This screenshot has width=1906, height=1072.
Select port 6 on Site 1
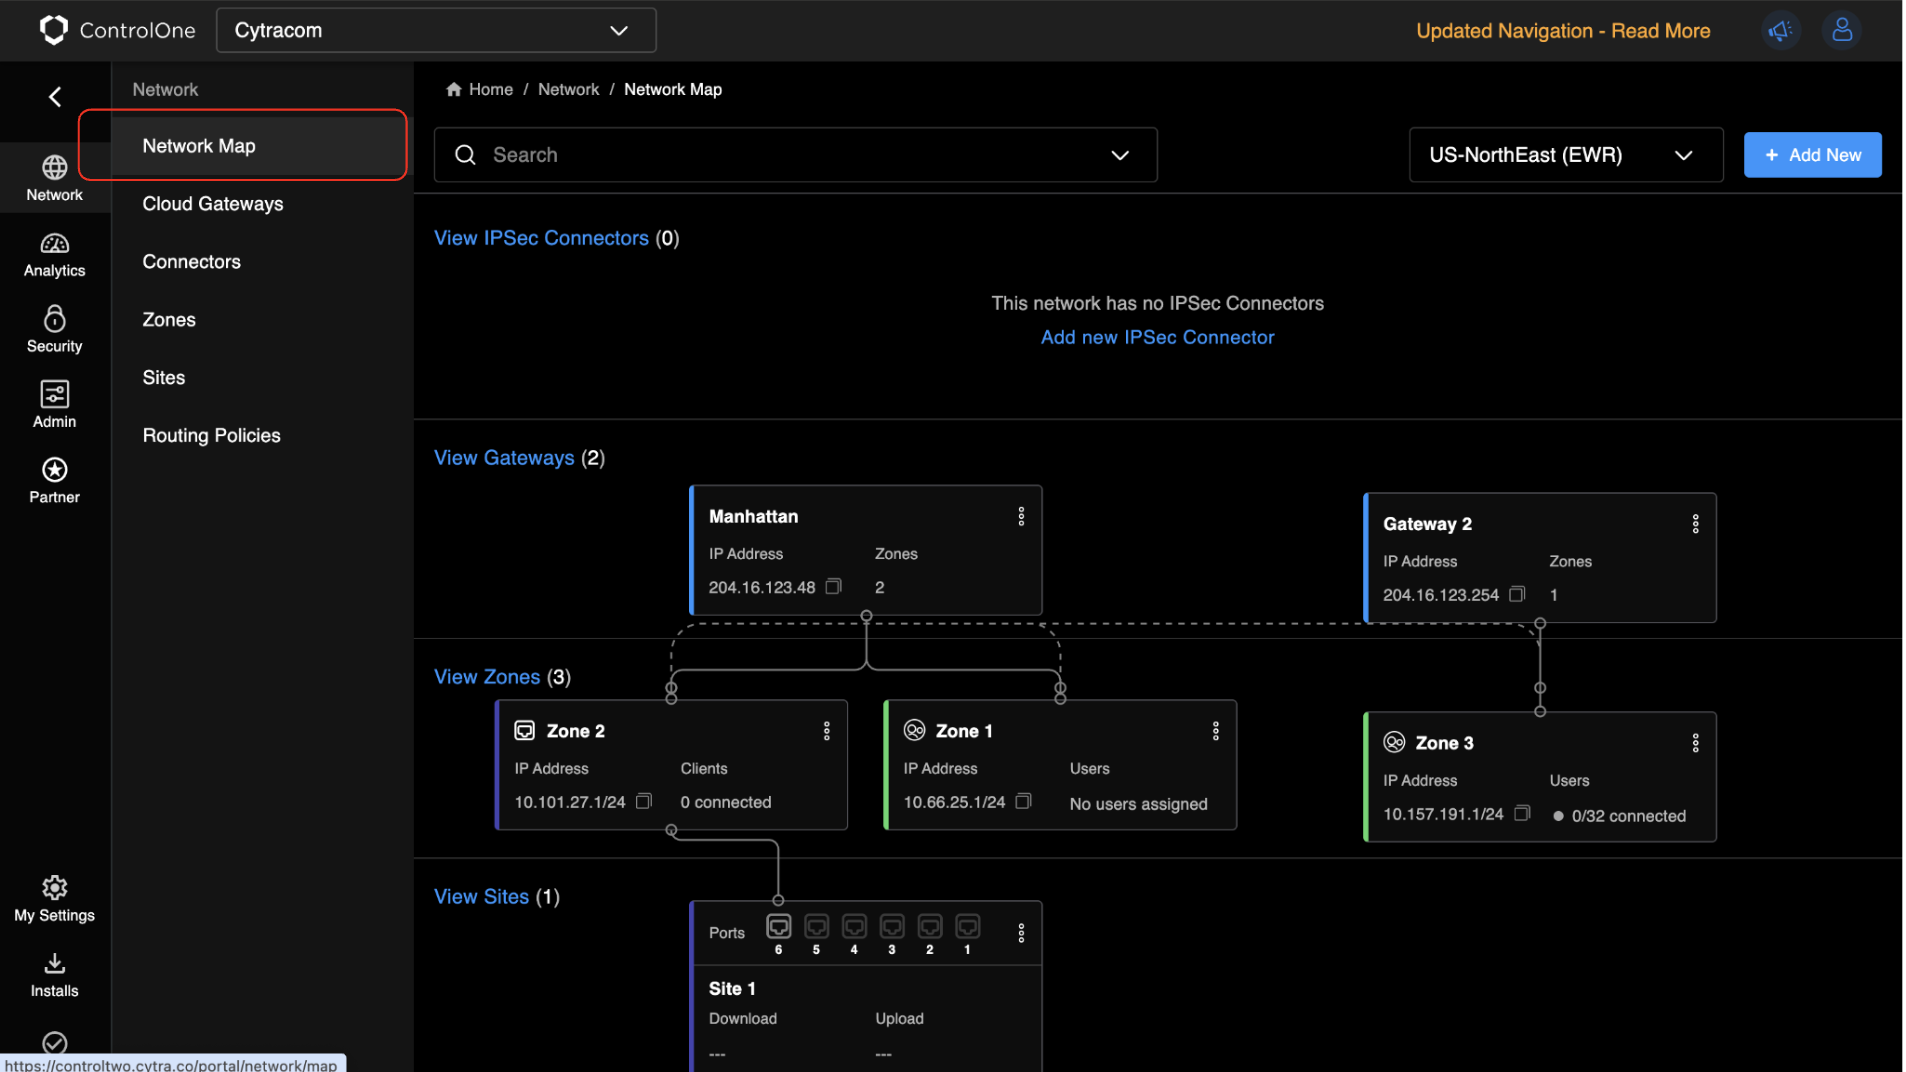[778, 928]
